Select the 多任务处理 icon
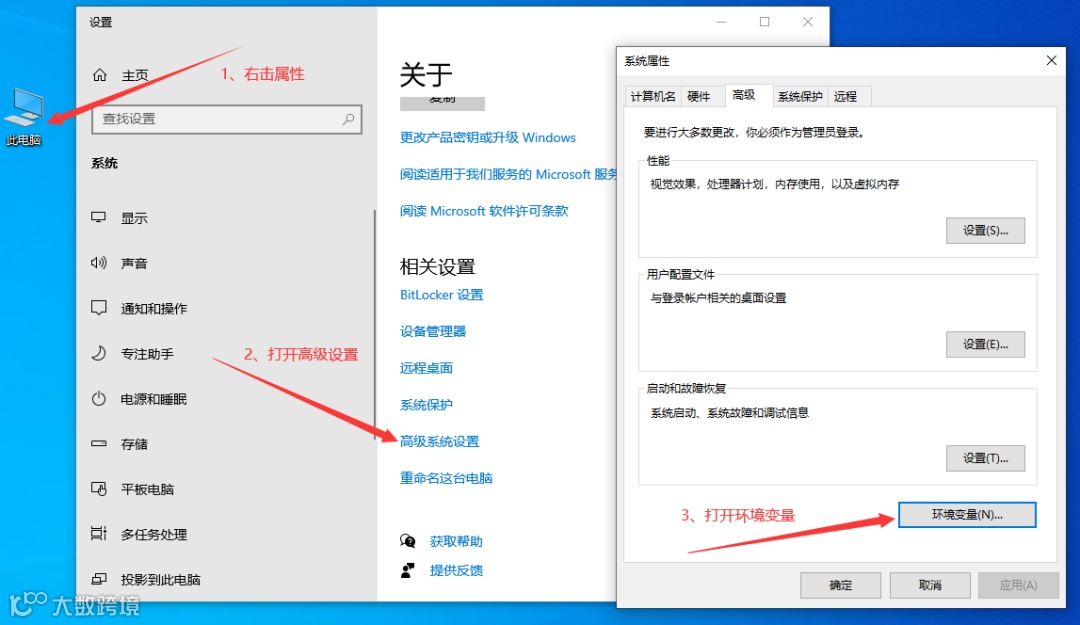Image resolution: width=1080 pixels, height=625 pixels. 98,534
